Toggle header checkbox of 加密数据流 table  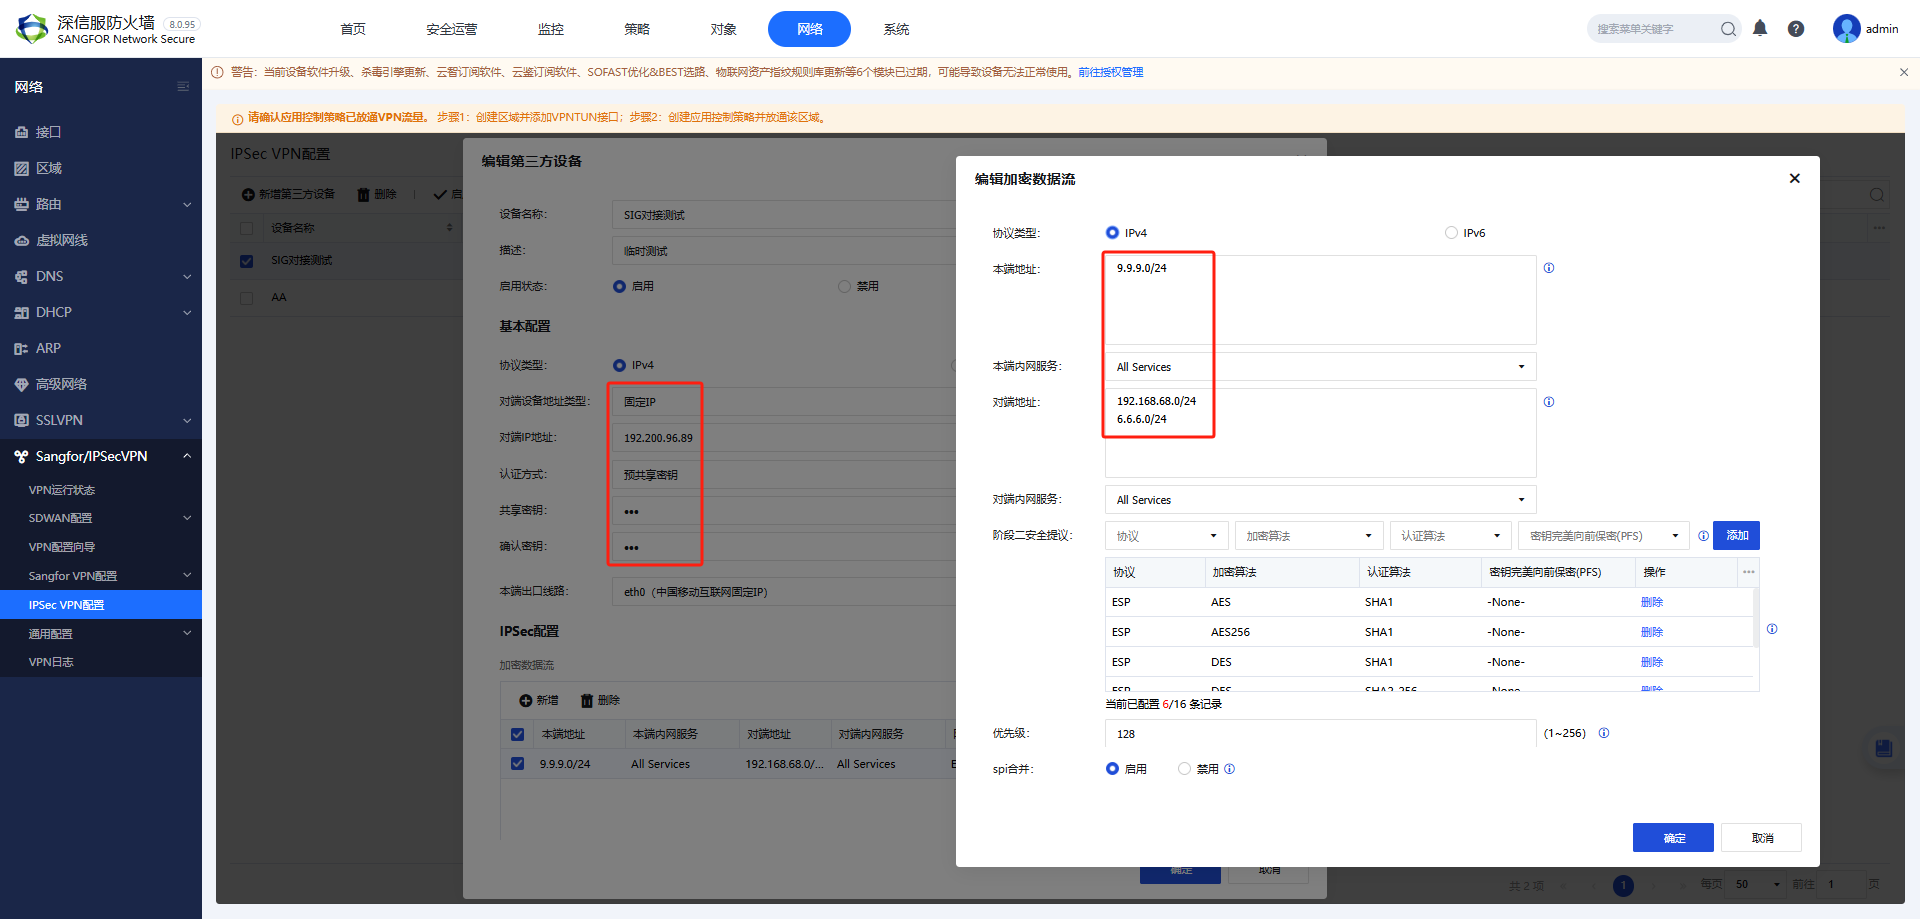pyautogui.click(x=517, y=734)
